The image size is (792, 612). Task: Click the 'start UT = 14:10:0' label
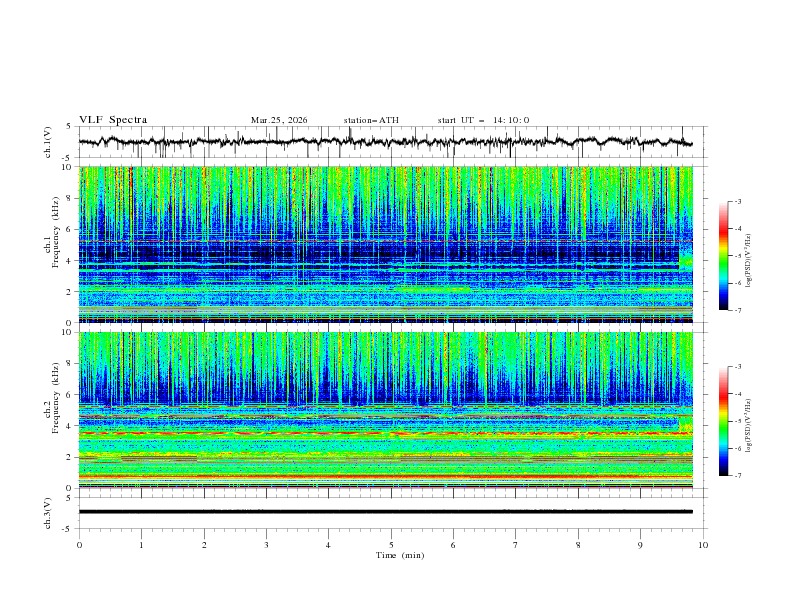483,120
